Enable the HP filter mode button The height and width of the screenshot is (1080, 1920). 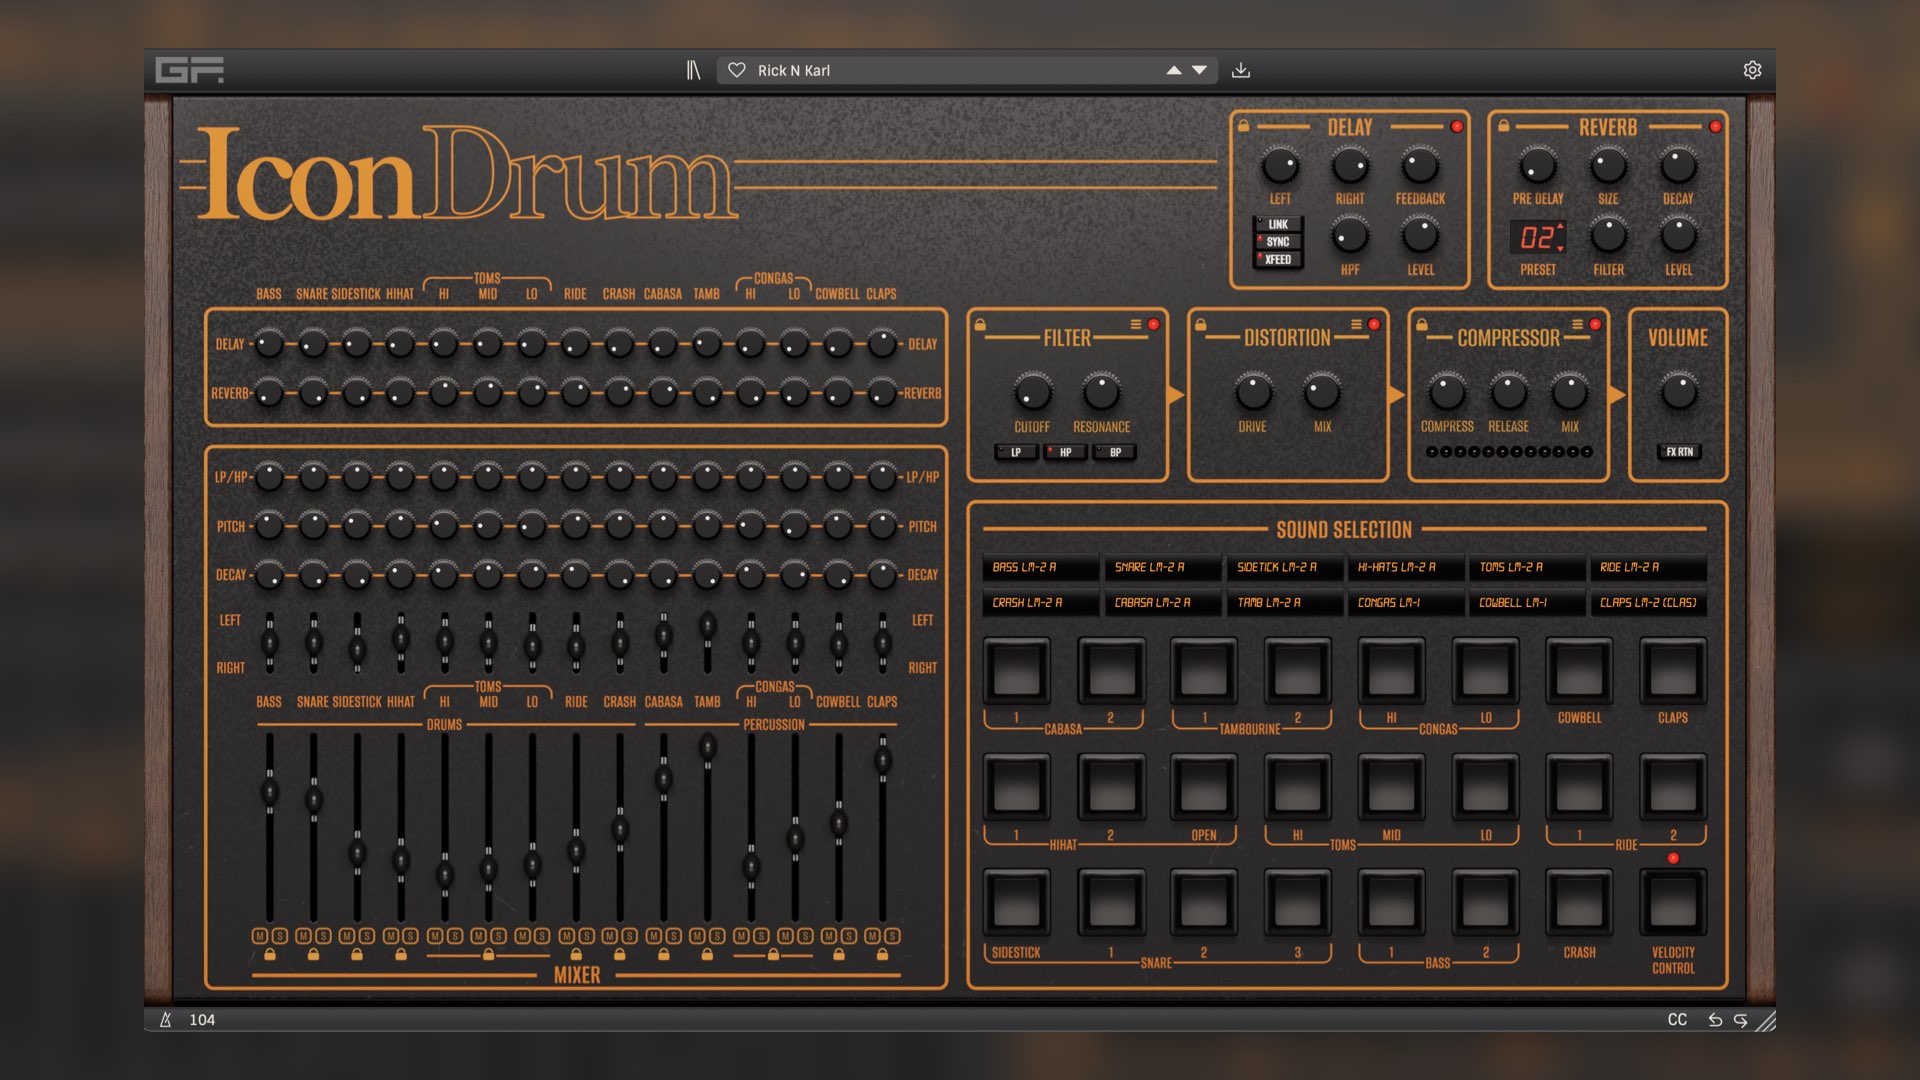point(1065,452)
